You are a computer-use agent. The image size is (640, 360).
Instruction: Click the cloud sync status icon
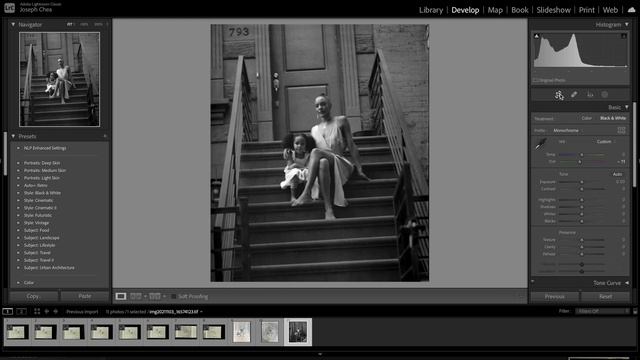631,10
